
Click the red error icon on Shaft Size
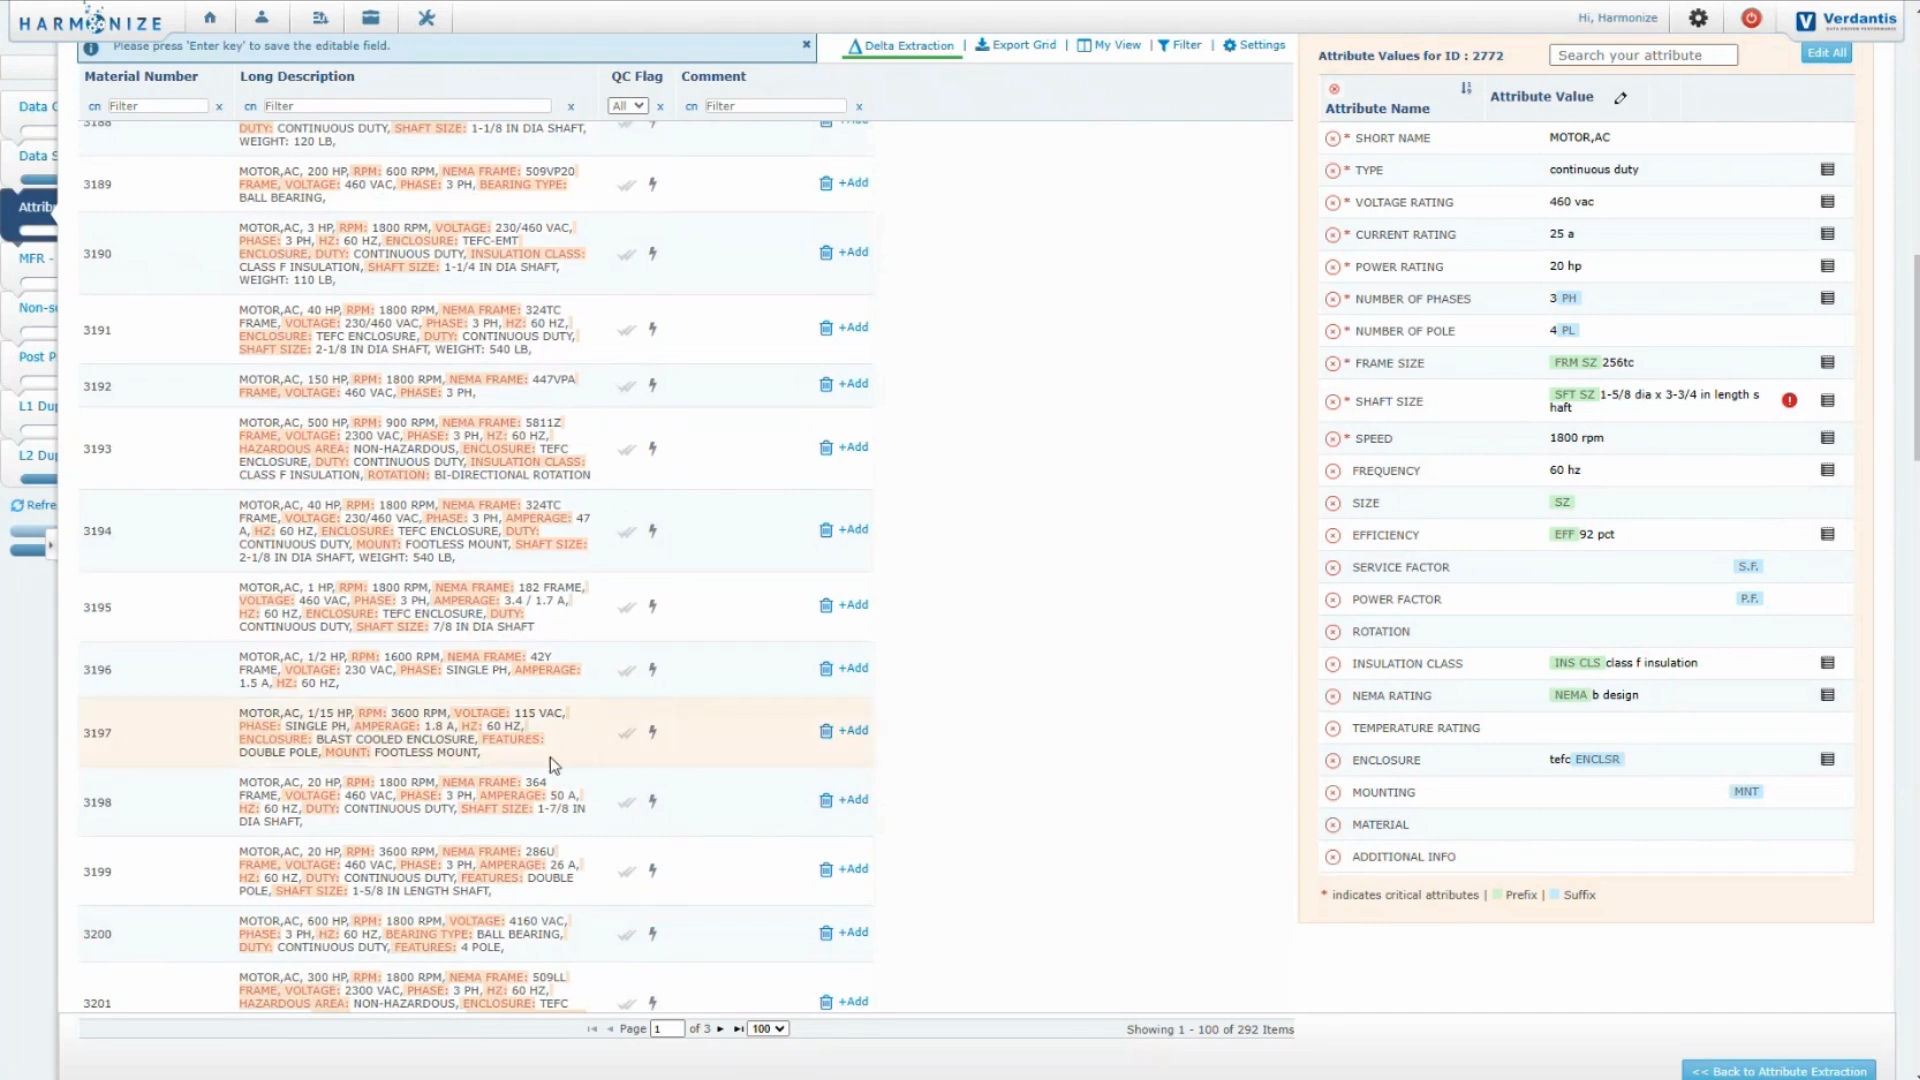point(1789,400)
